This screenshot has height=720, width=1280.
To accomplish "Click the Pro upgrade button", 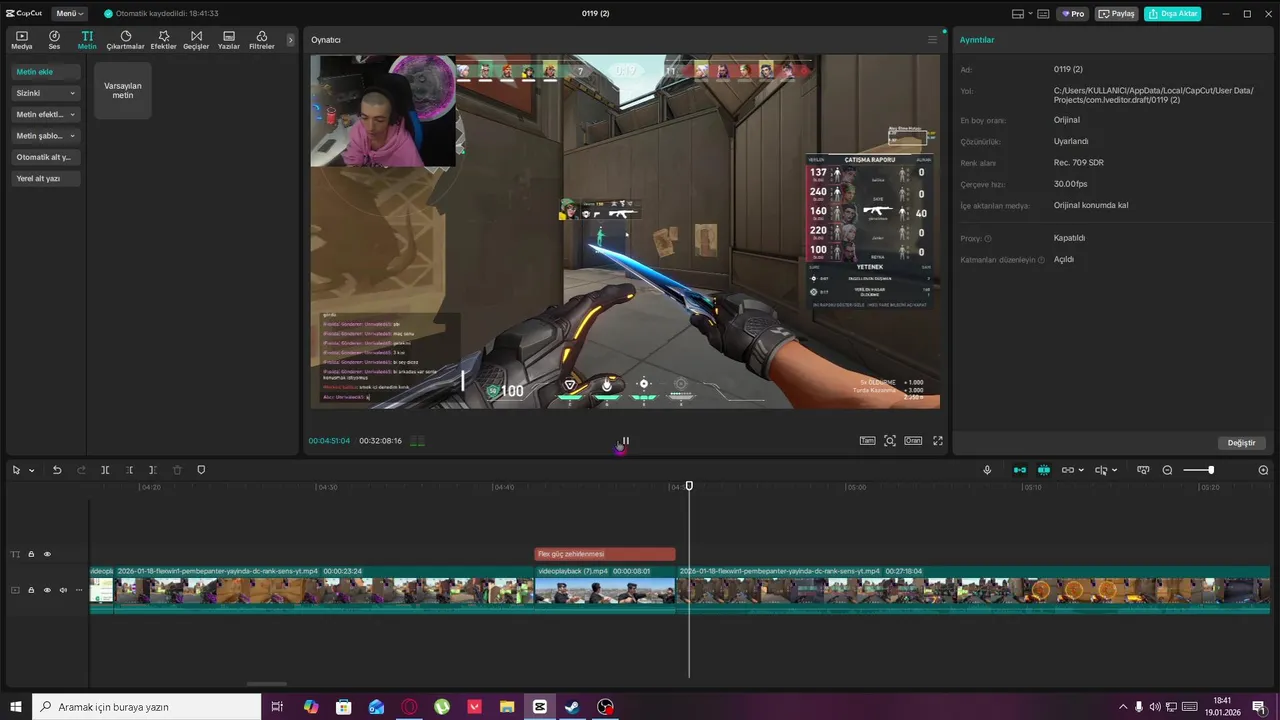I will point(1074,14).
